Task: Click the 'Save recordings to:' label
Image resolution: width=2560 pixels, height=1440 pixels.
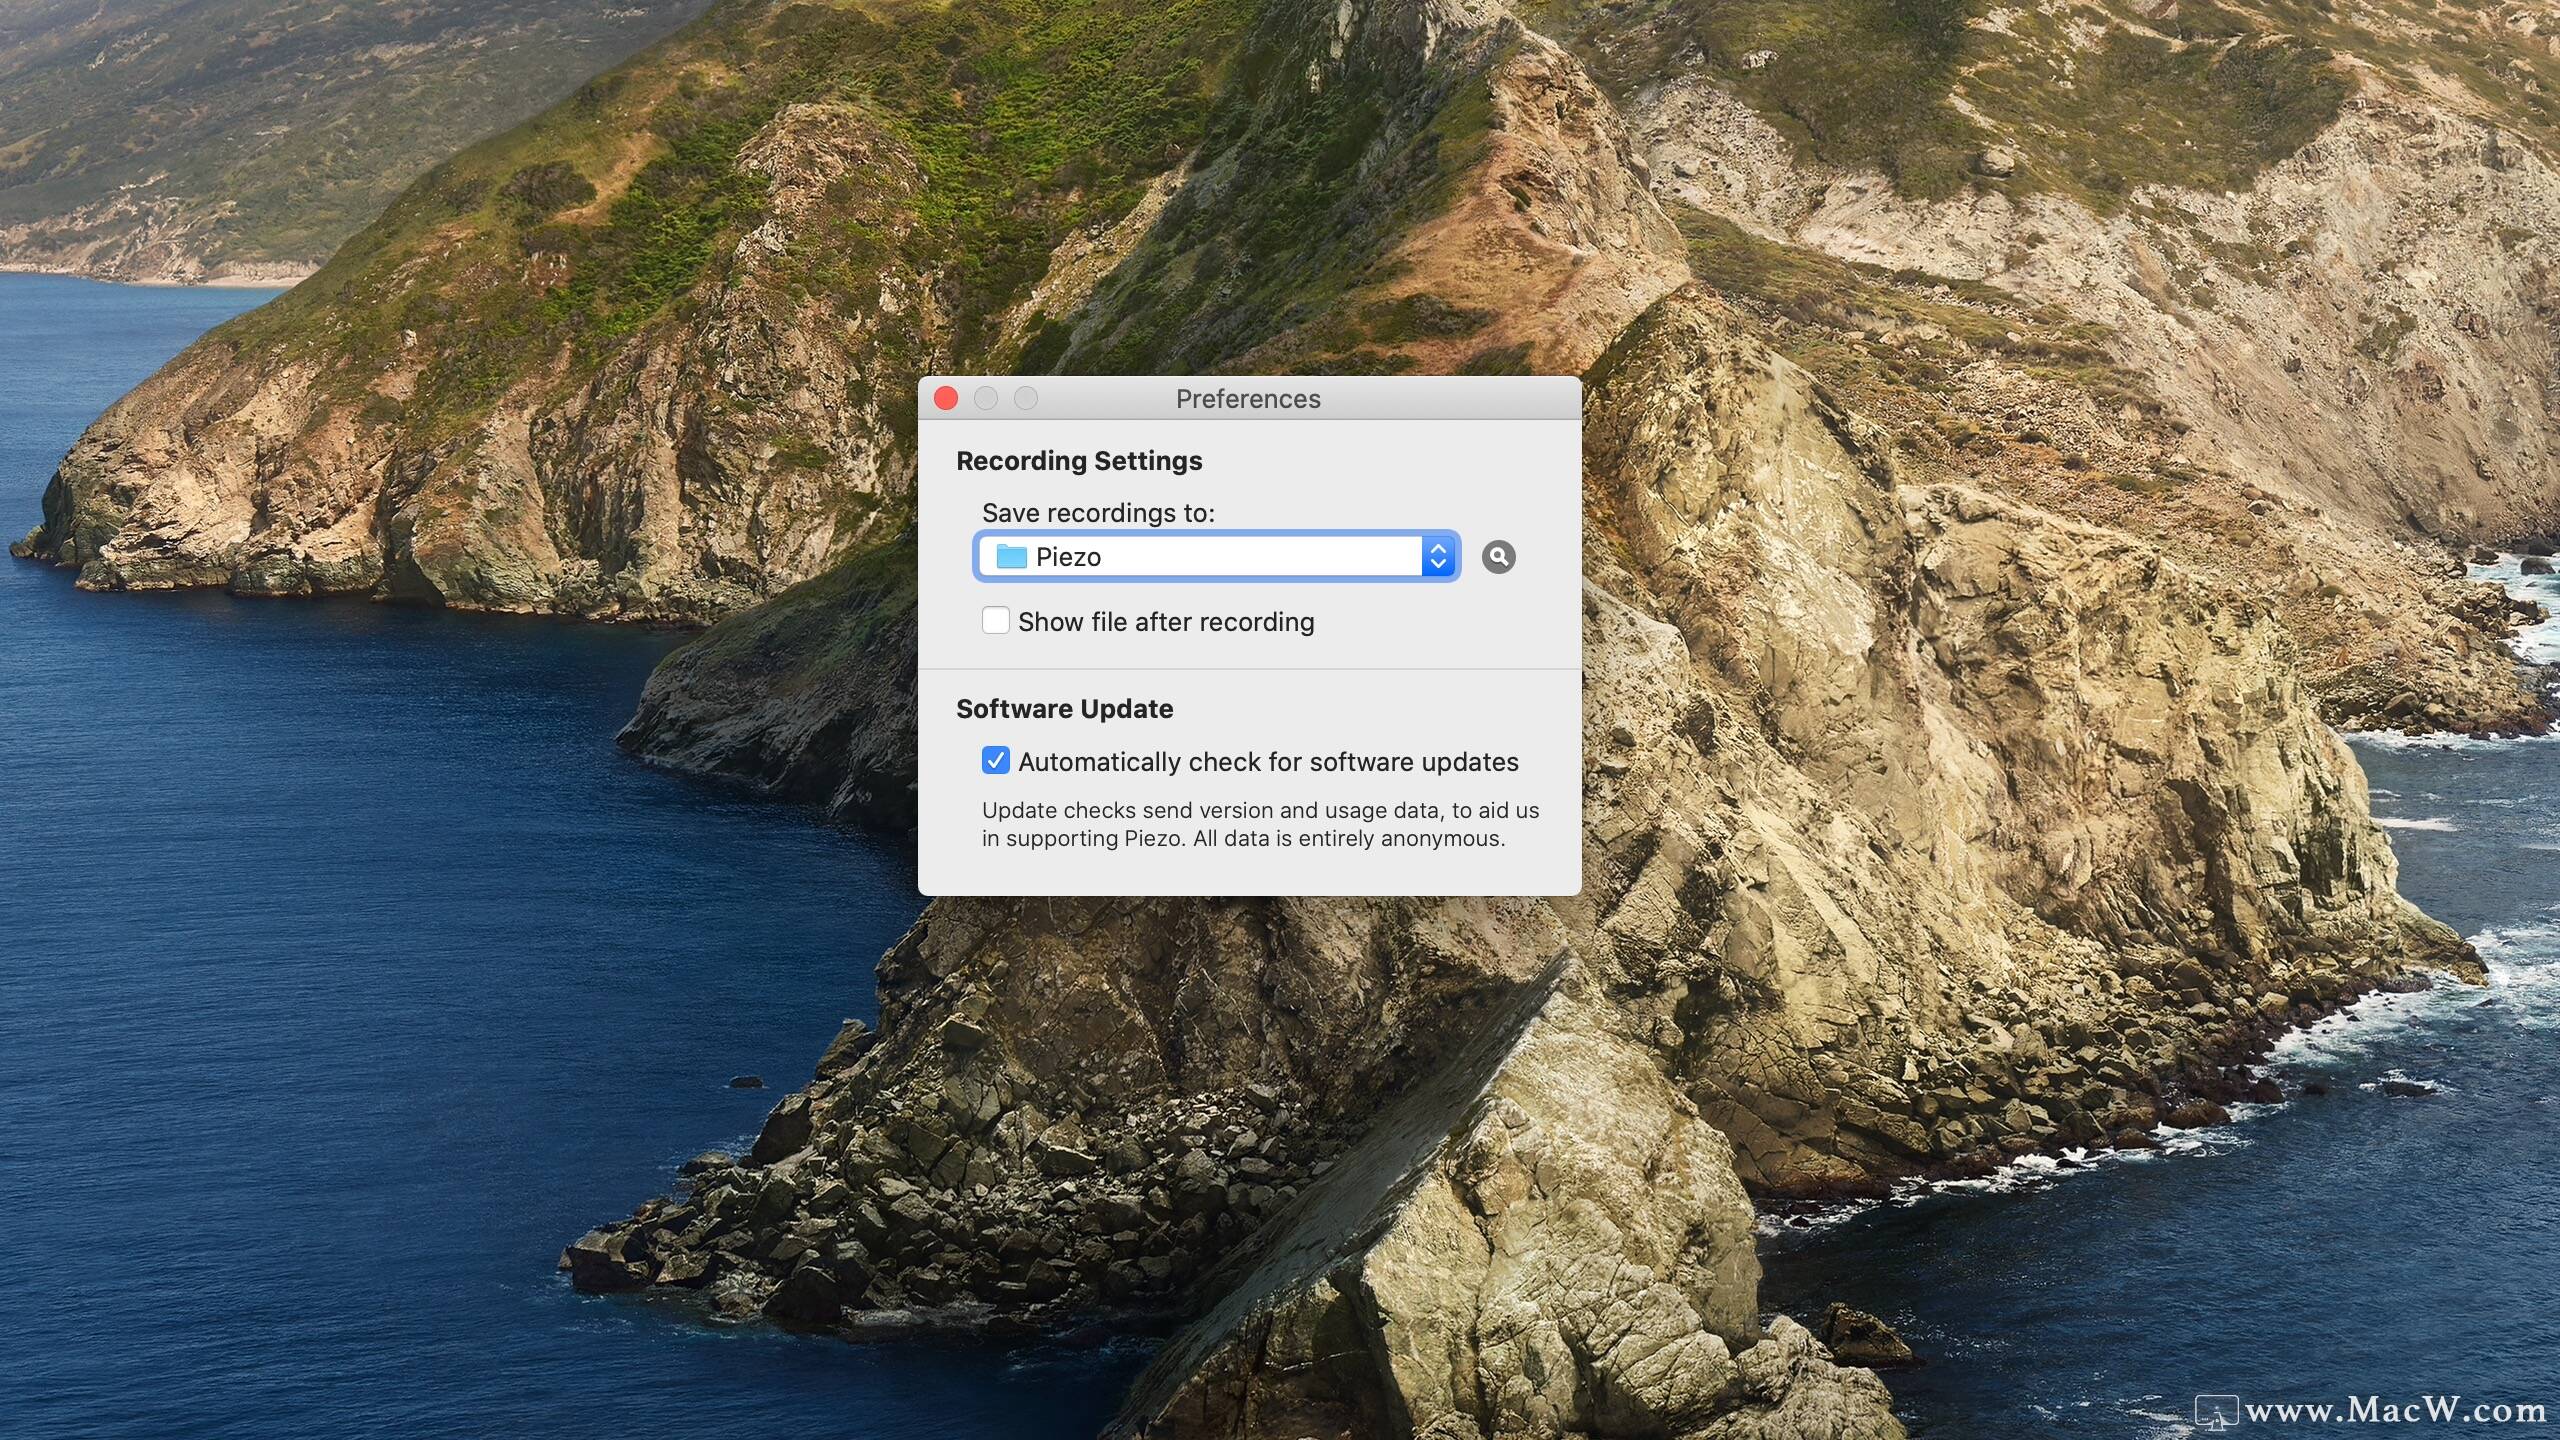Action: [x=1098, y=513]
